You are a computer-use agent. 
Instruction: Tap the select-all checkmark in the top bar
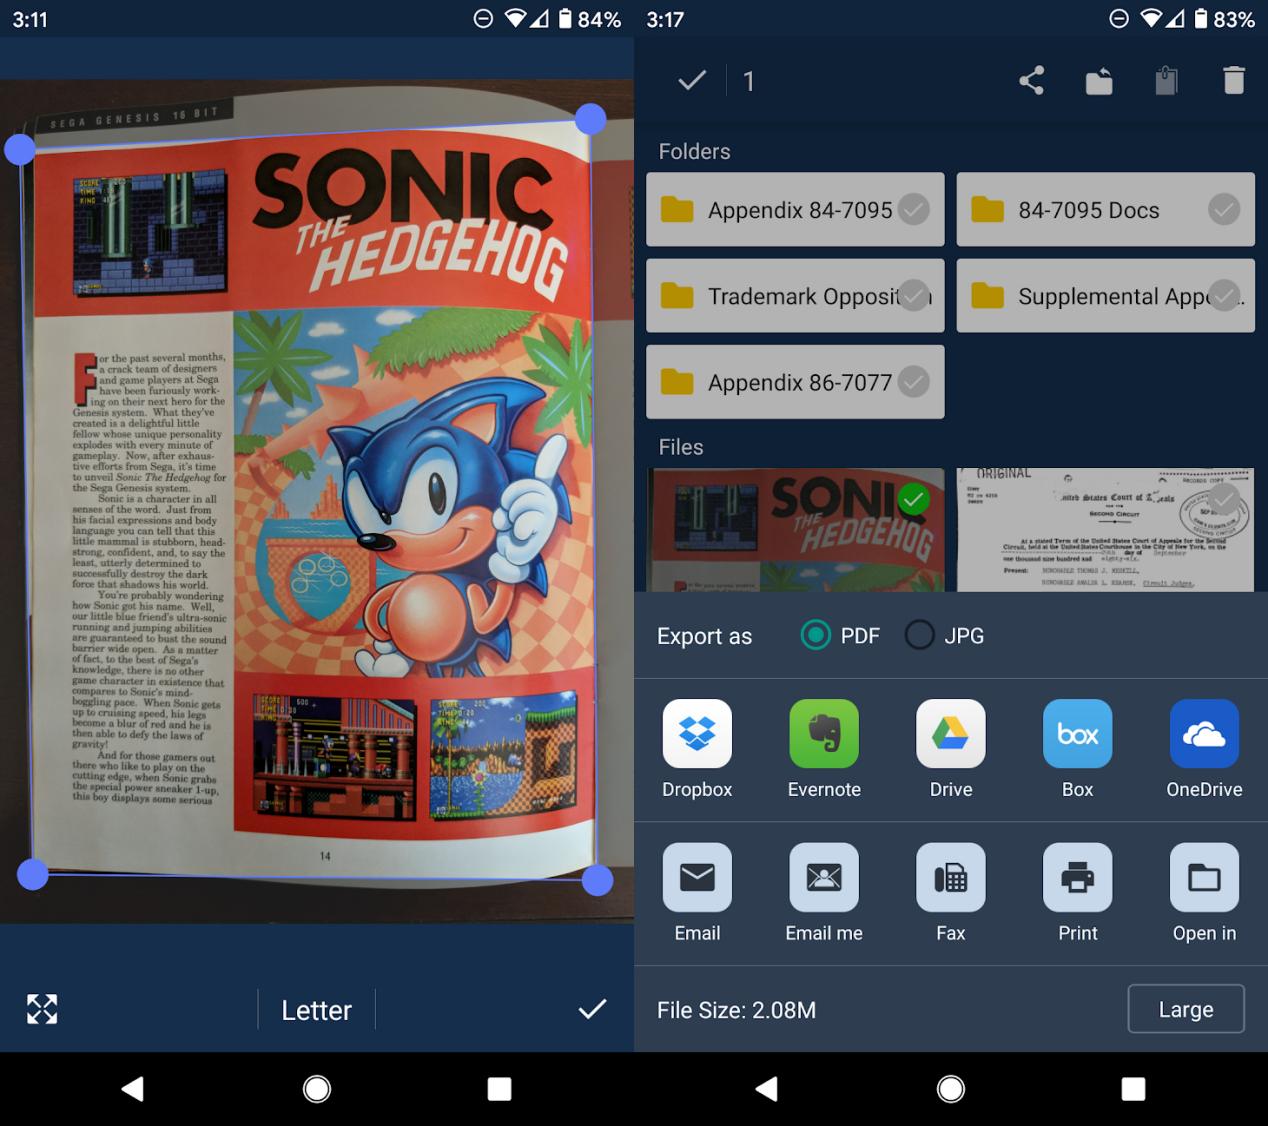point(692,80)
